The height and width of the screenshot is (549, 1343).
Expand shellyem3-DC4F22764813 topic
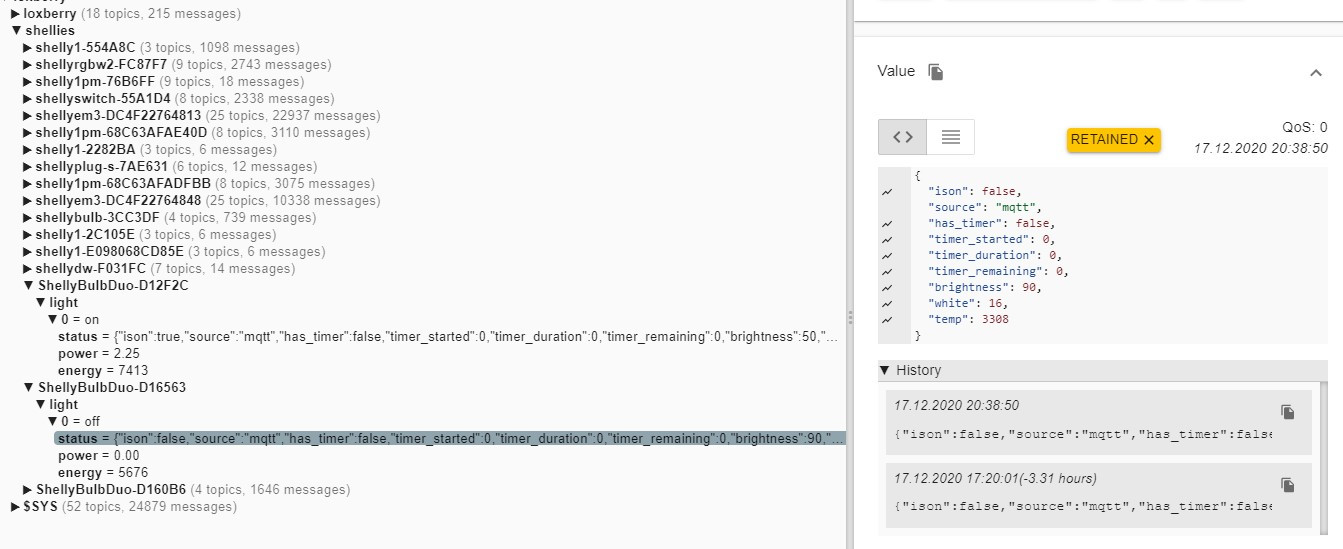(27, 116)
